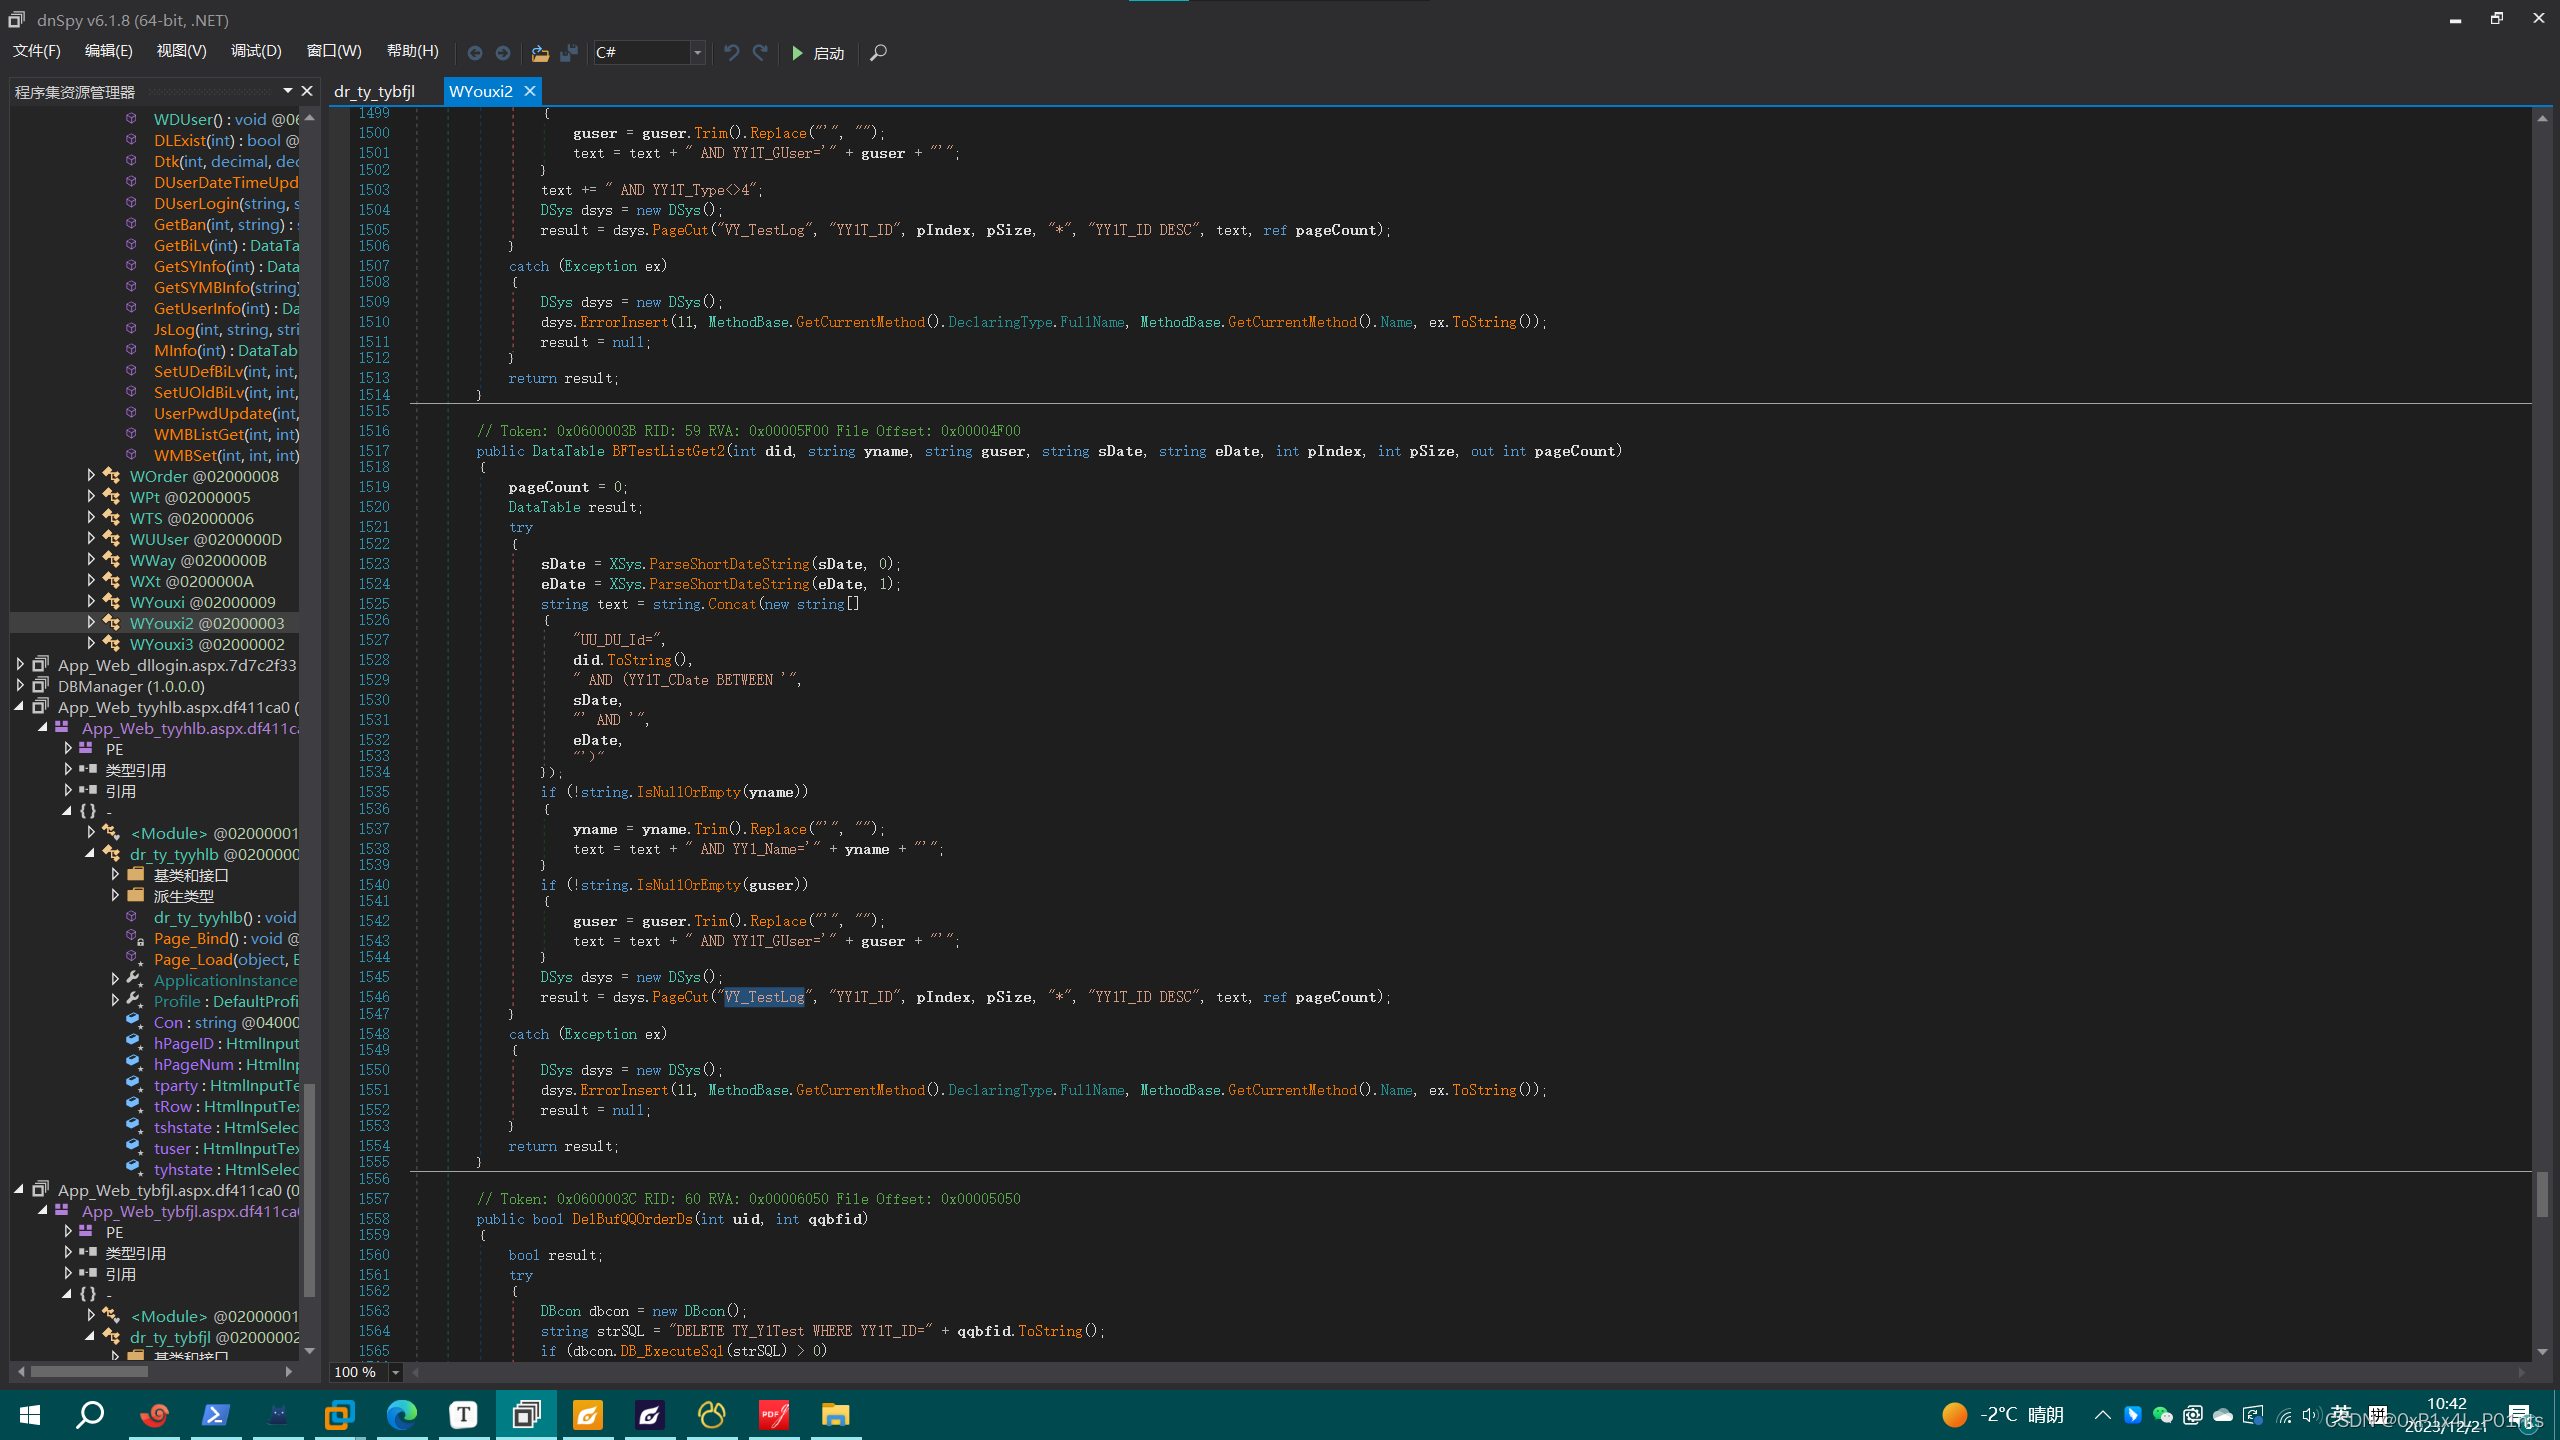The height and width of the screenshot is (1440, 2560).
Task: Click ErrorInsert call on line 1551
Action: click(624, 1090)
